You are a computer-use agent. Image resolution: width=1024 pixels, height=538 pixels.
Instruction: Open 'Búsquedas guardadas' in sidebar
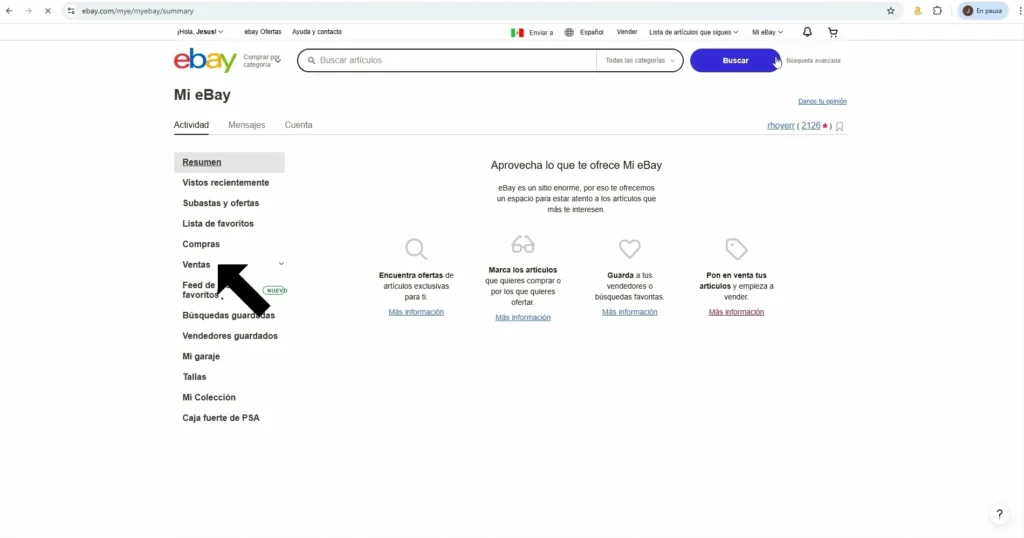coord(229,315)
